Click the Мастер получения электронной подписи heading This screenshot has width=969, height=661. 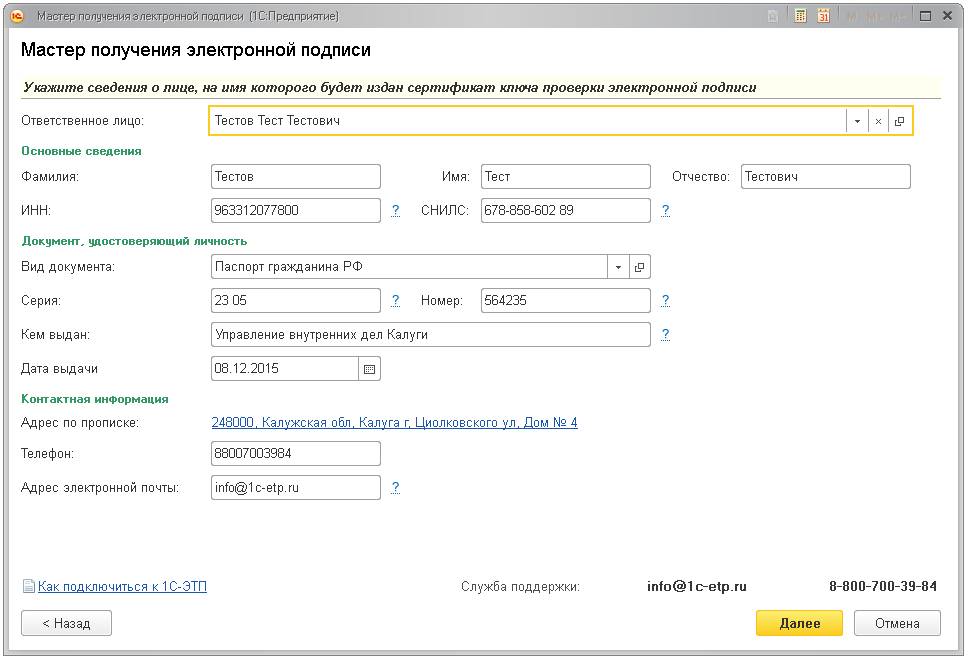click(x=195, y=50)
